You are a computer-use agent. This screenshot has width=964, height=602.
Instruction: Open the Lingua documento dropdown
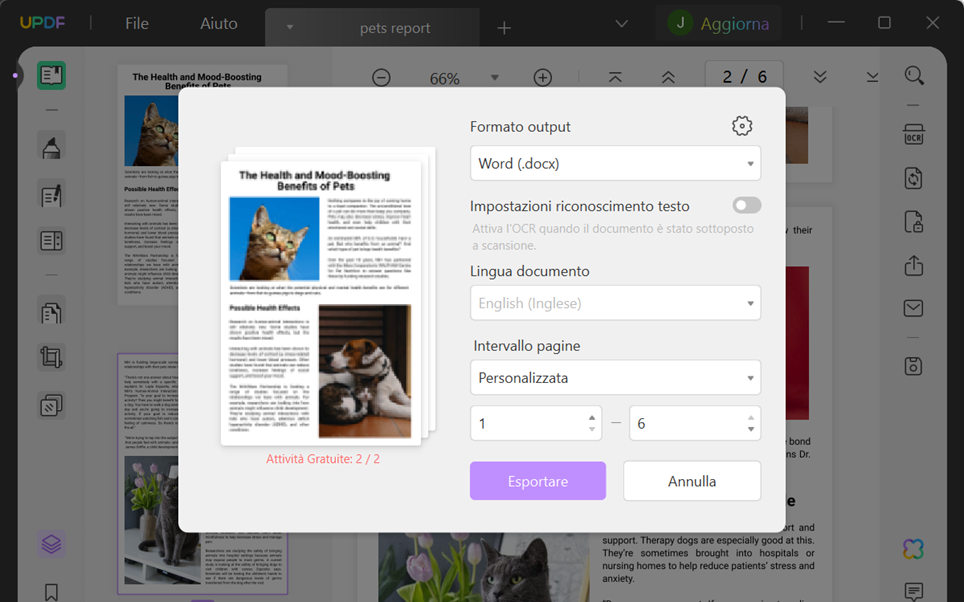[615, 303]
